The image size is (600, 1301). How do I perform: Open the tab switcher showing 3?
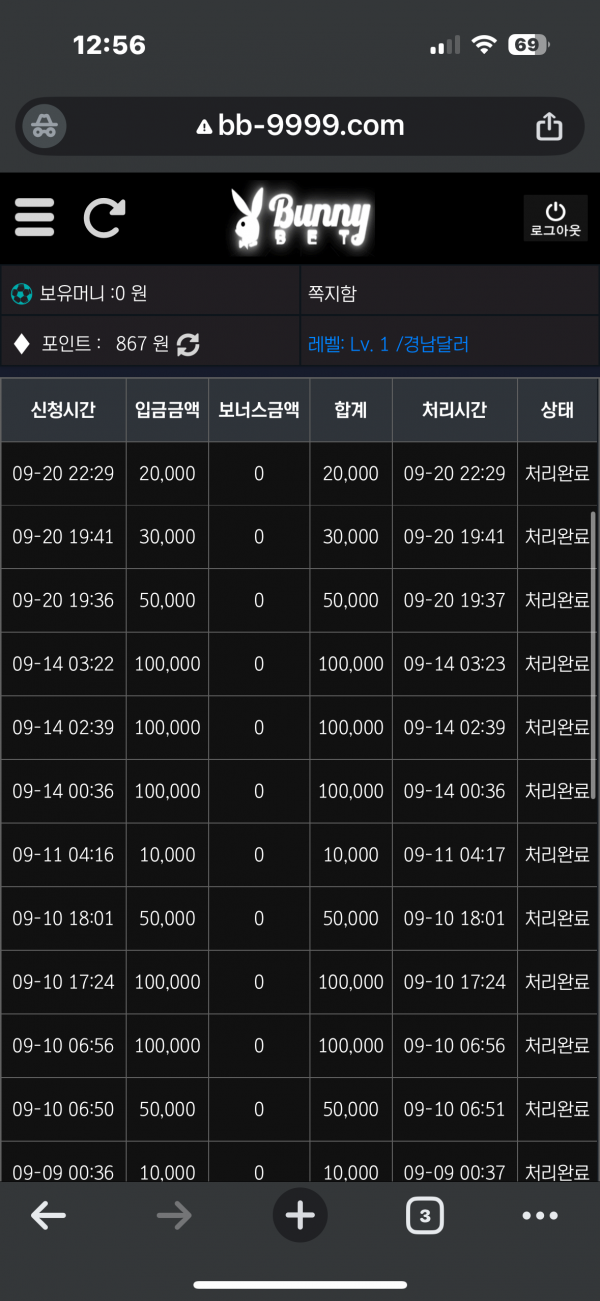tap(425, 1215)
